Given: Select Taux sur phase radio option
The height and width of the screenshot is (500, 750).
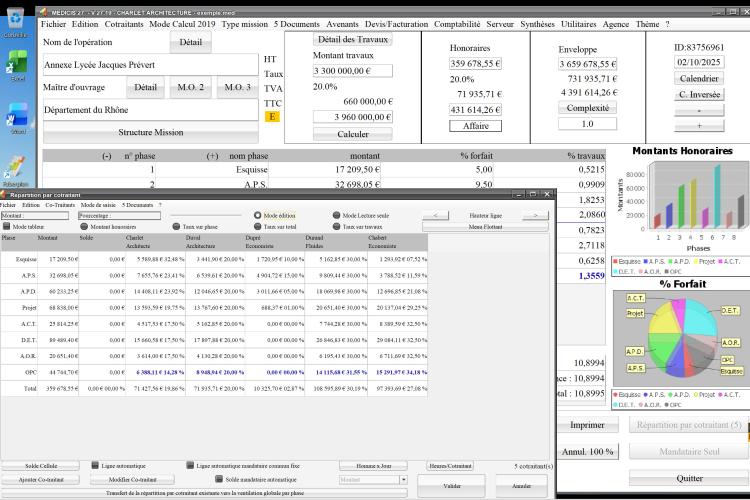Looking at the screenshot, I should click(176, 226).
